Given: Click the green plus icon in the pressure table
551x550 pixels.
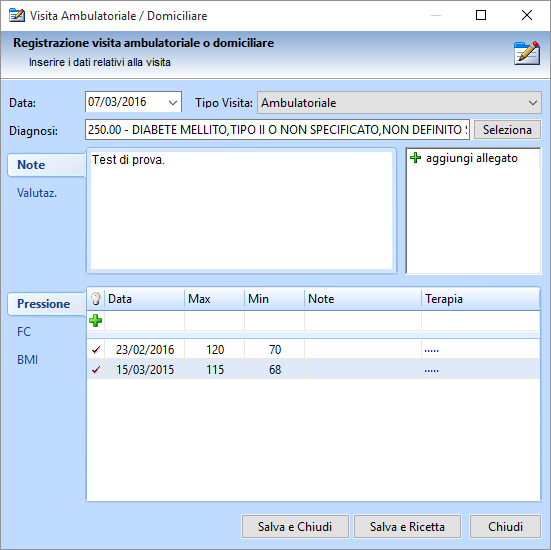Looking at the screenshot, I should 96,321.
